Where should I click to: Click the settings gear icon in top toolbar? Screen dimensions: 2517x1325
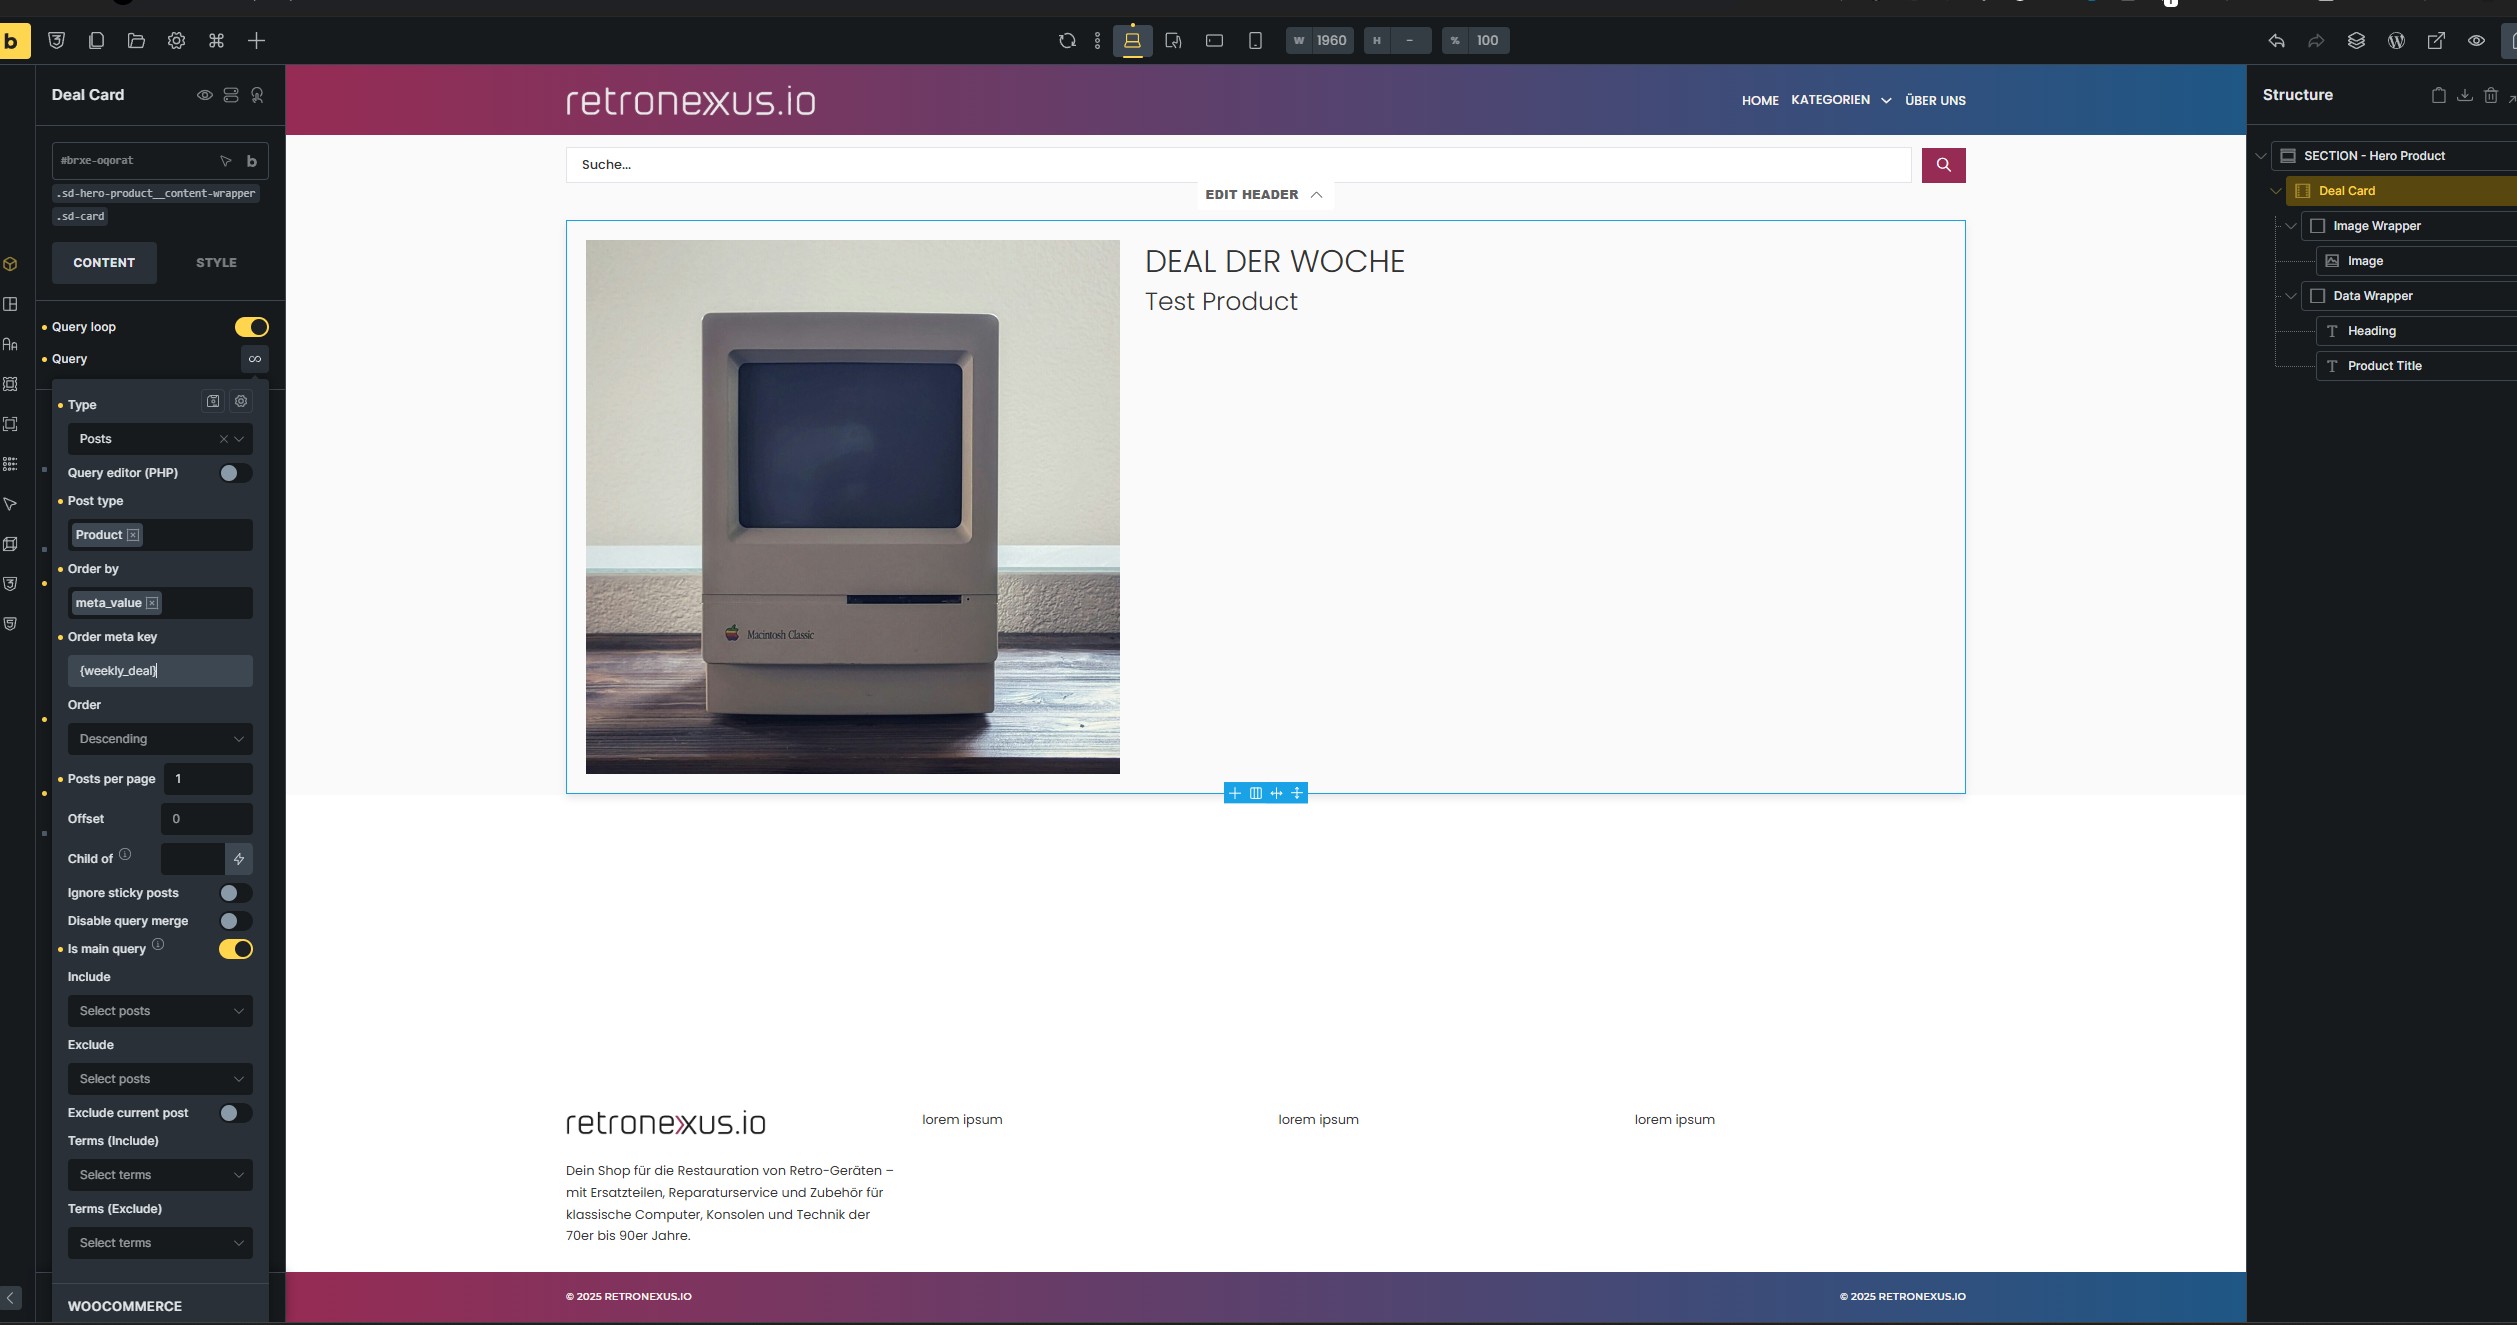point(176,41)
